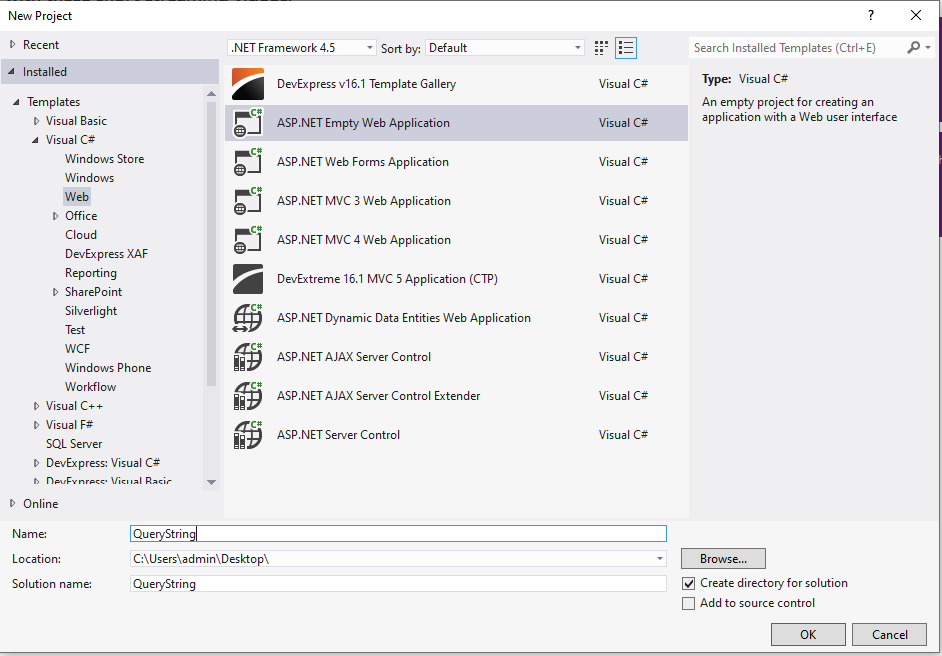Viewport: 942px width, 656px height.
Task: Select the Test category
Action: (75, 330)
